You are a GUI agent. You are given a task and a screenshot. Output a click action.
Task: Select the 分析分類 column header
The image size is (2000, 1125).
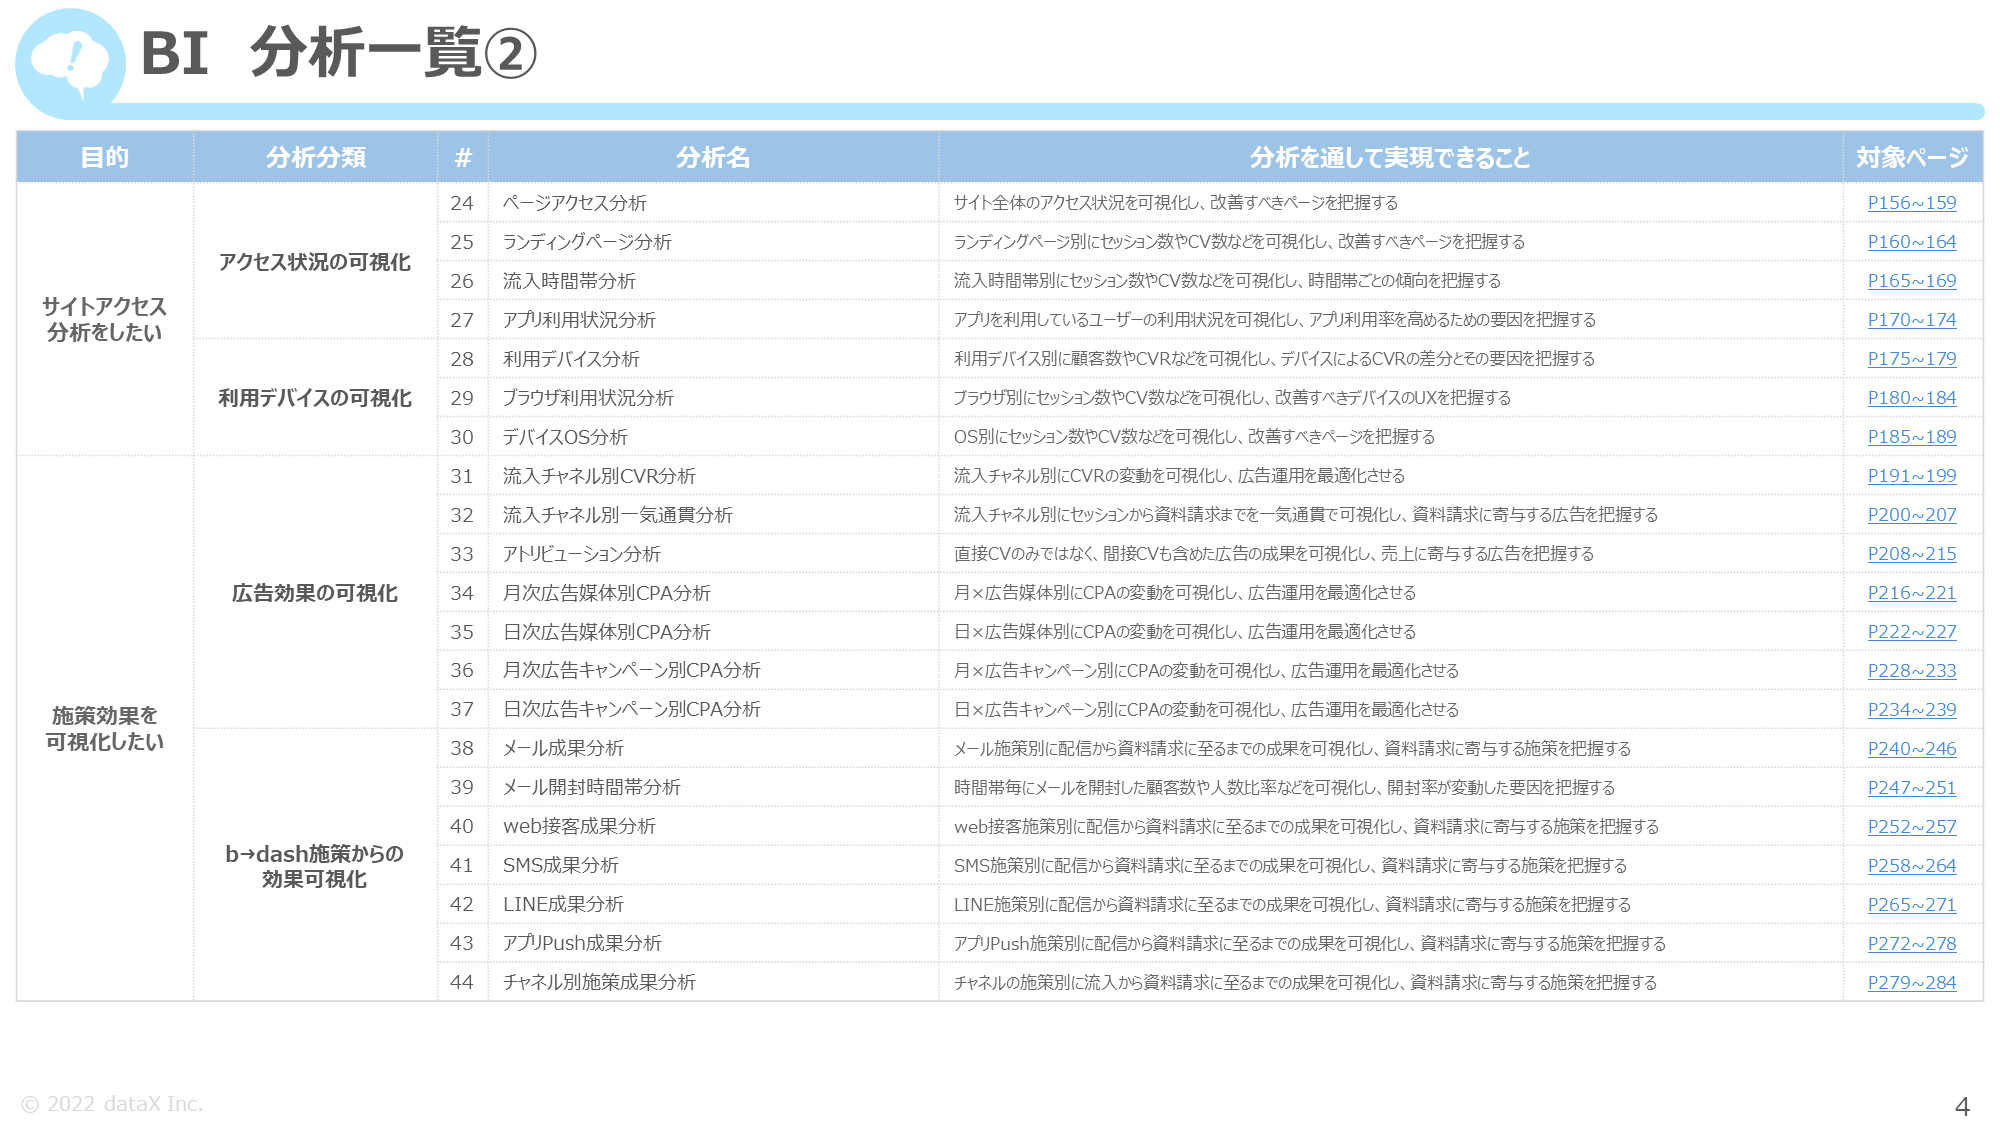pyautogui.click(x=315, y=157)
